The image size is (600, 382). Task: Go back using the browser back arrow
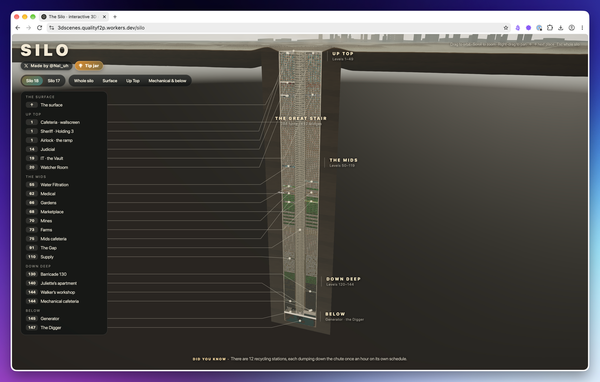pyautogui.click(x=18, y=28)
